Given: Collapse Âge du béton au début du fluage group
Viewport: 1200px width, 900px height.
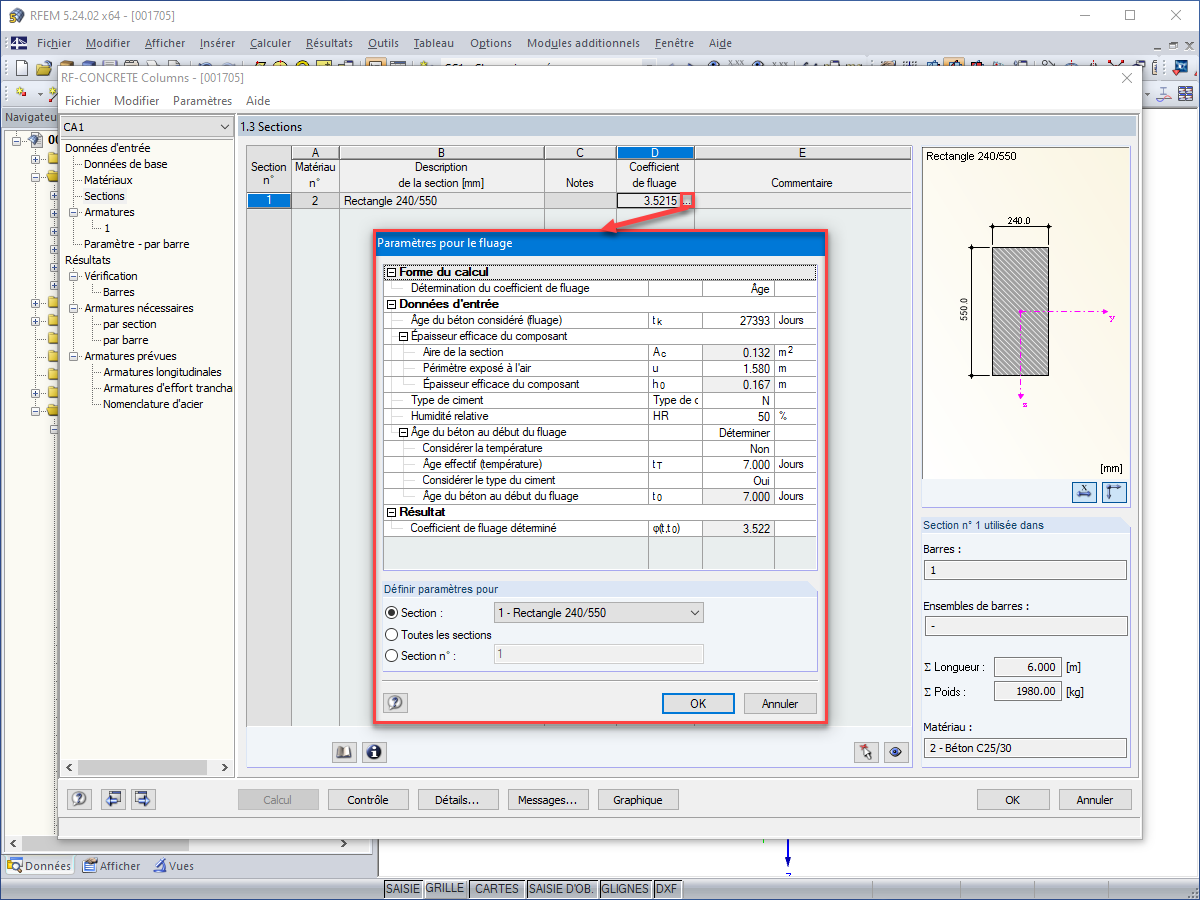Looking at the screenshot, I should tap(403, 432).
